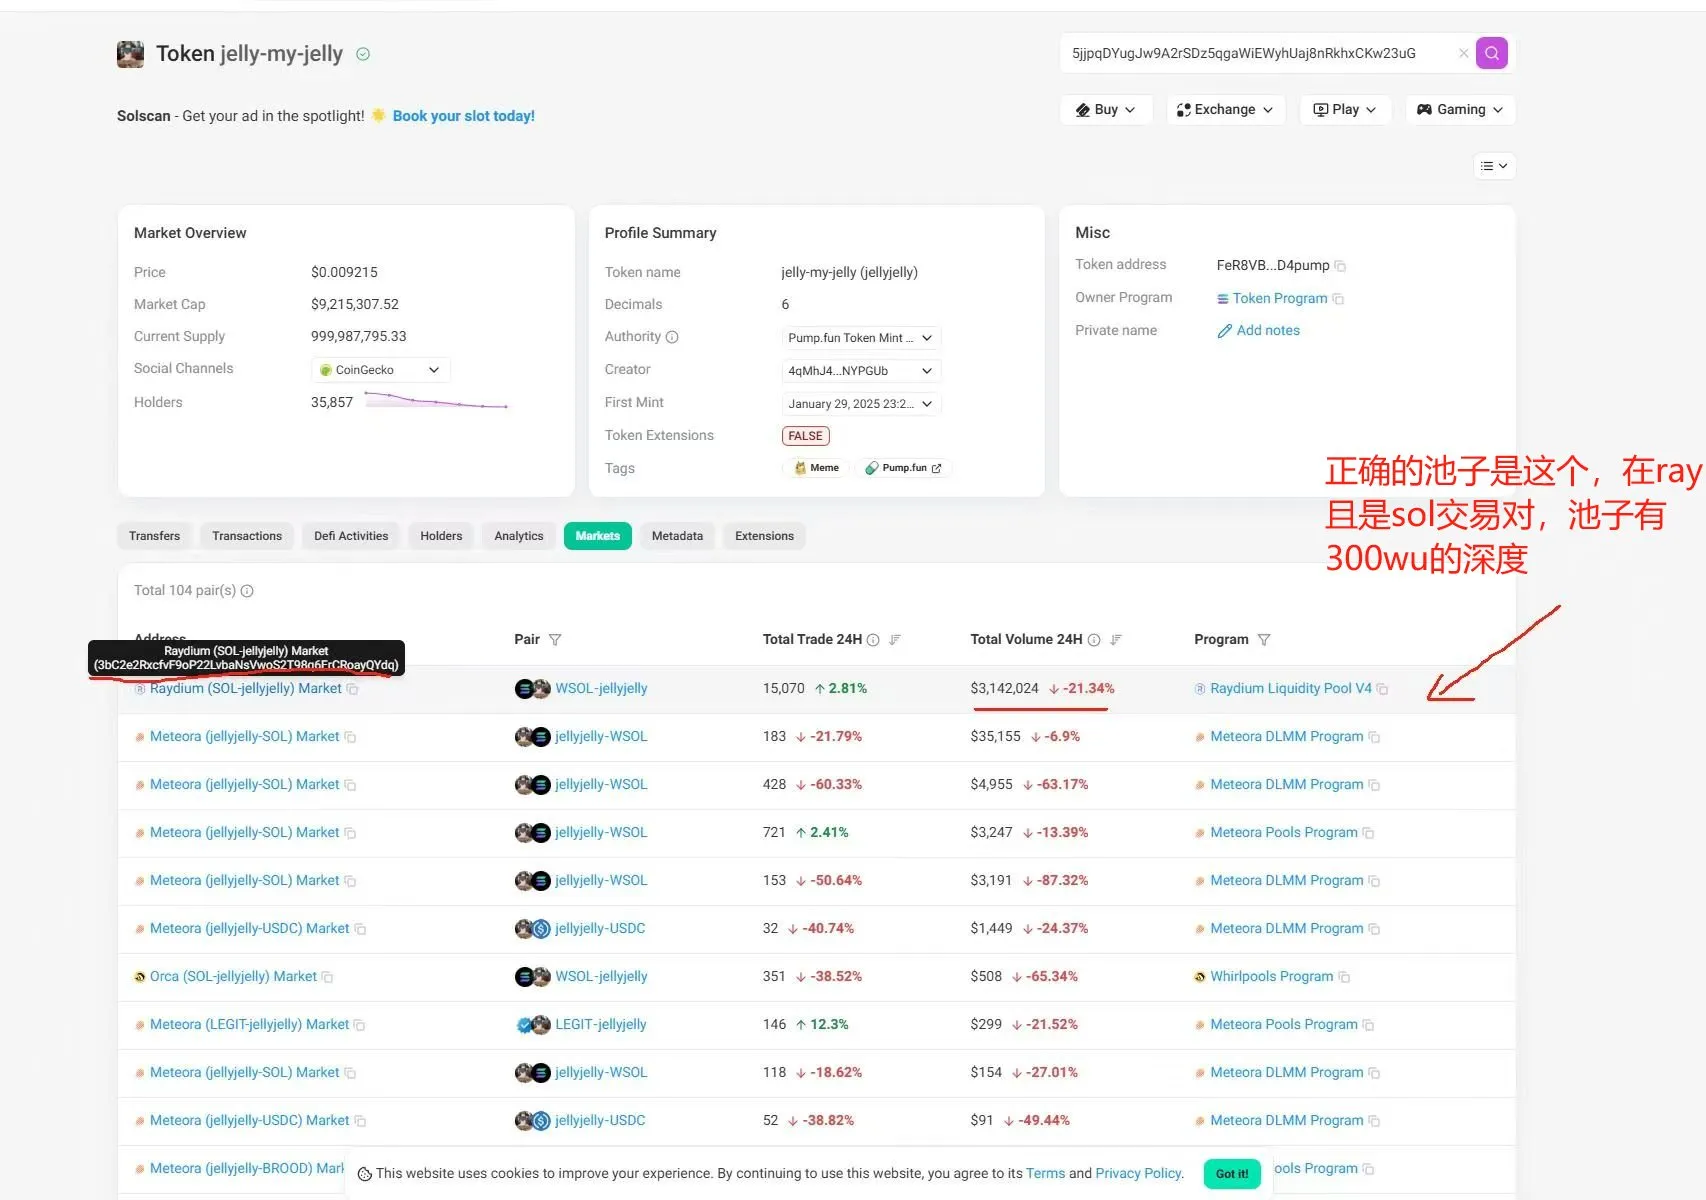This screenshot has width=1706, height=1200.
Task: Copy the Orca (SOL-jellyjelly) Market address
Action: point(327,977)
